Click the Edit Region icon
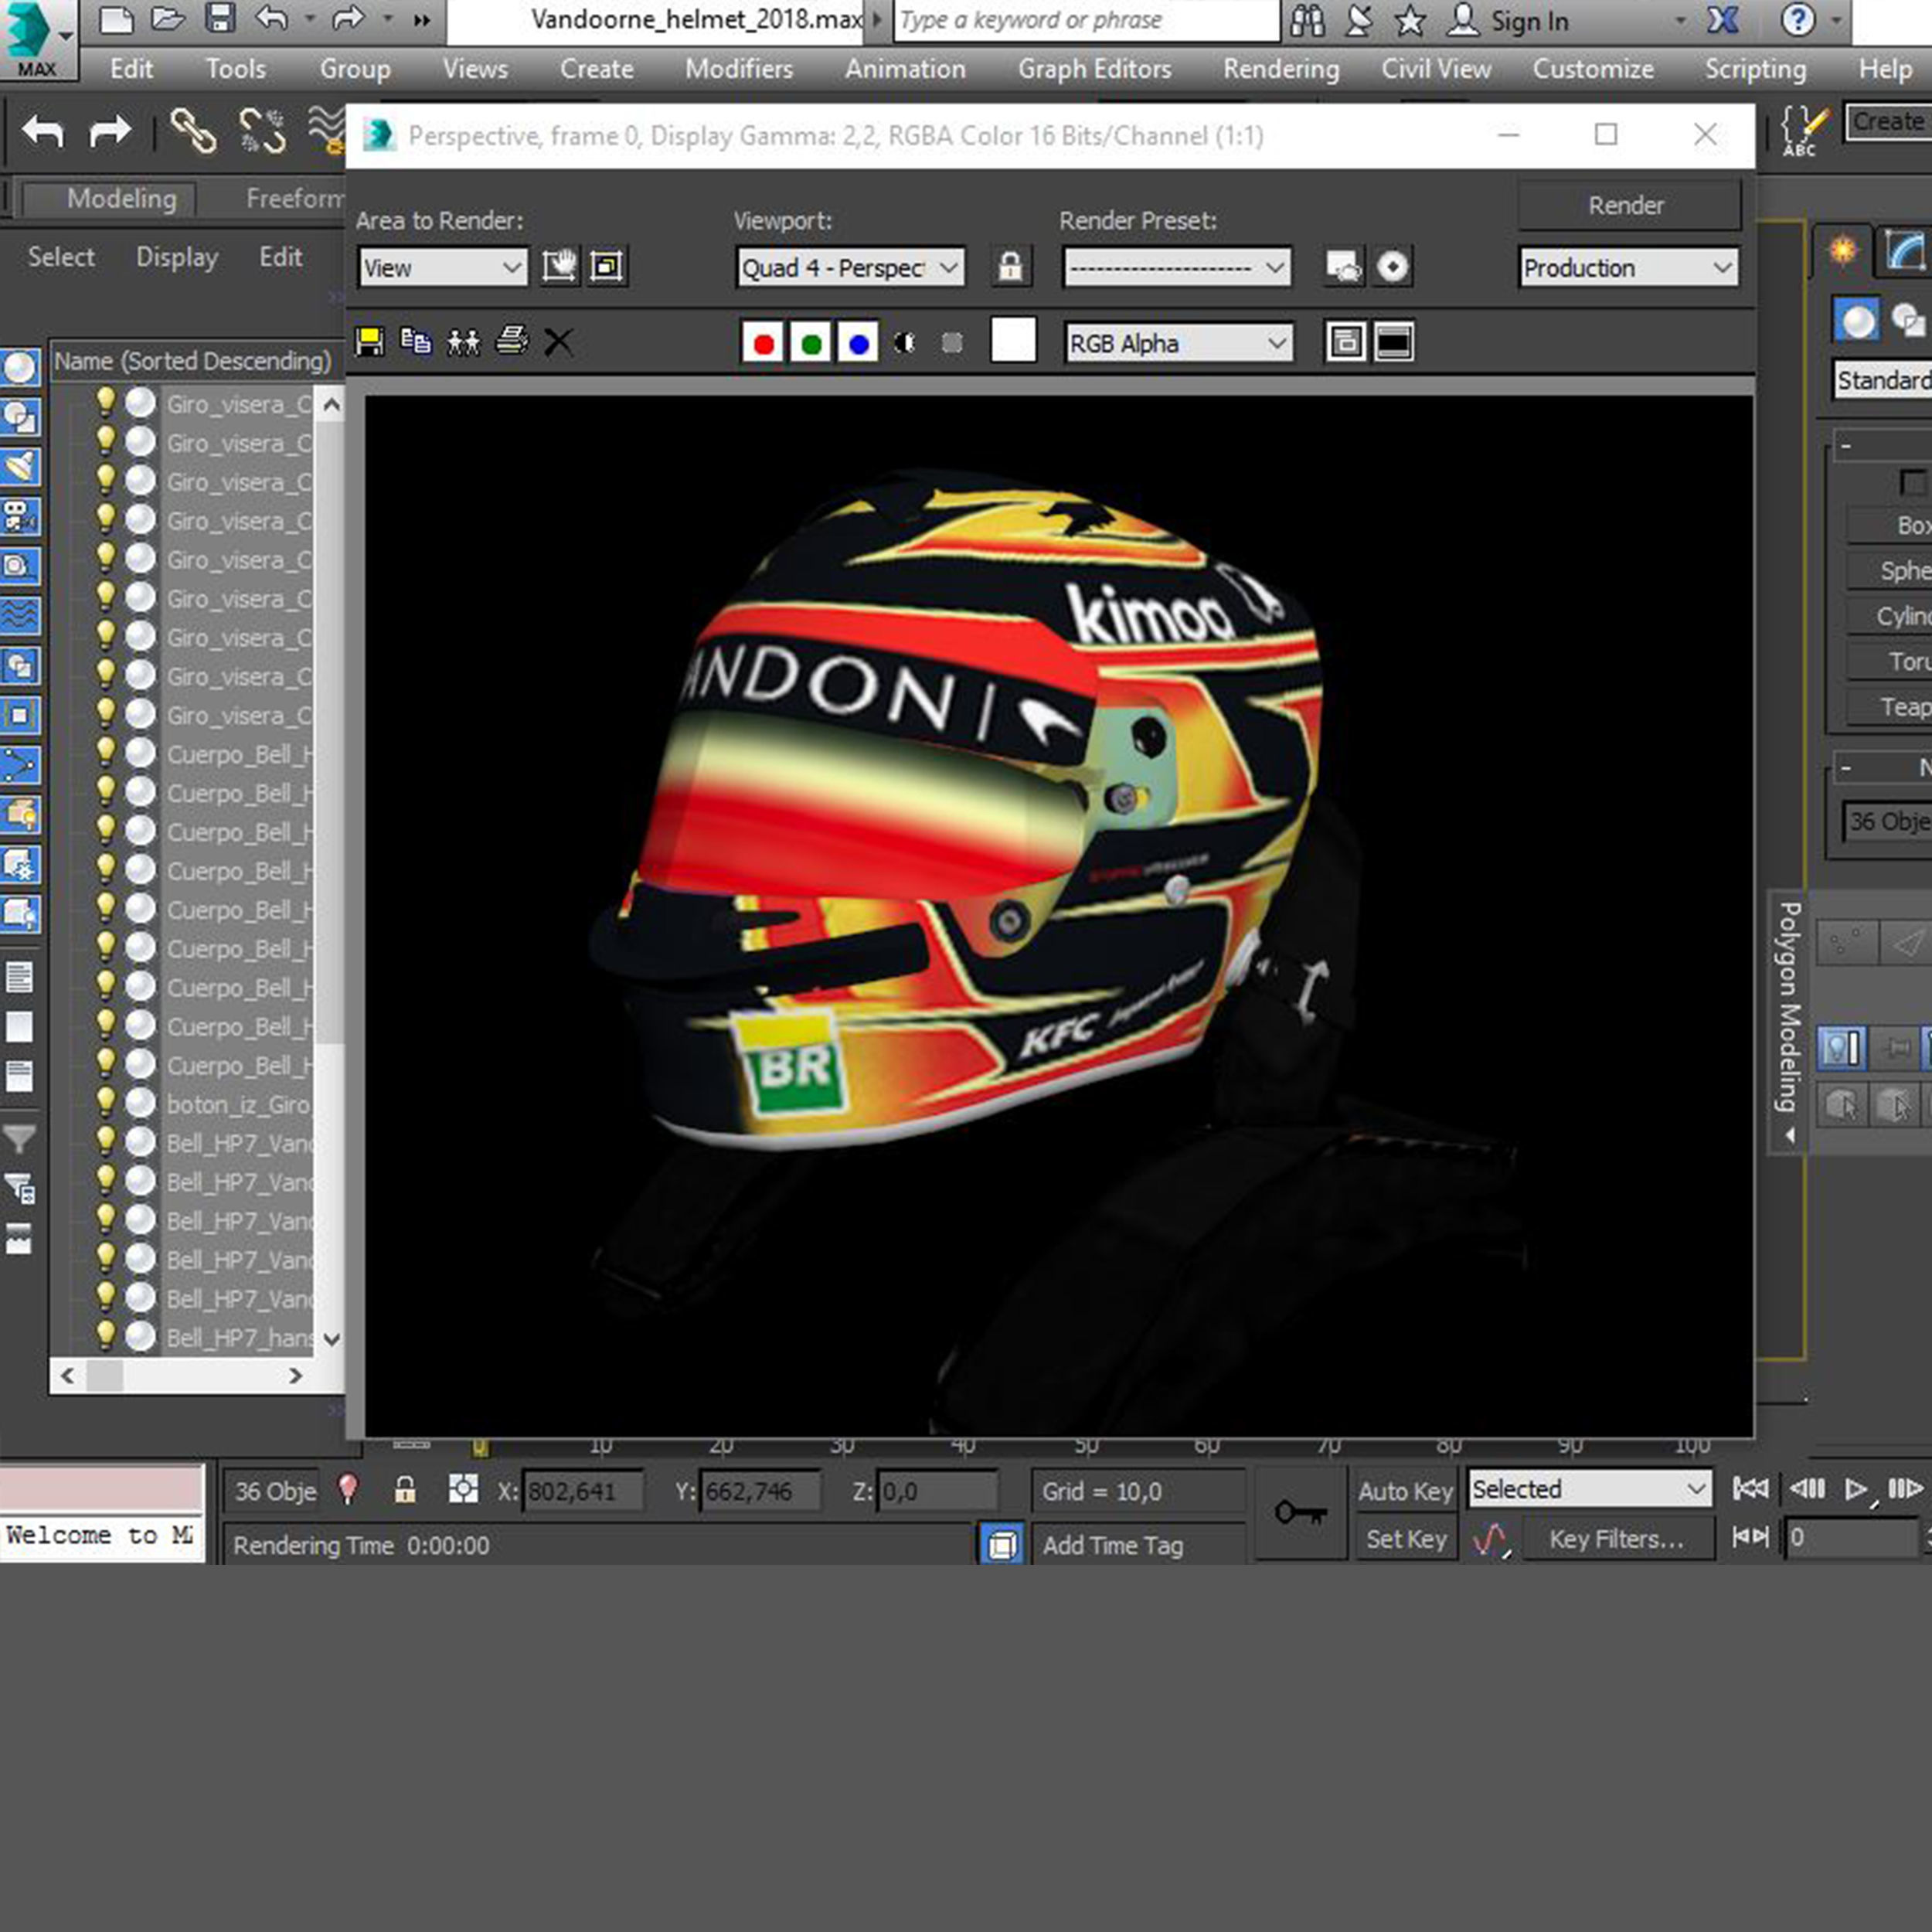The width and height of the screenshot is (1932, 1932). (559, 267)
